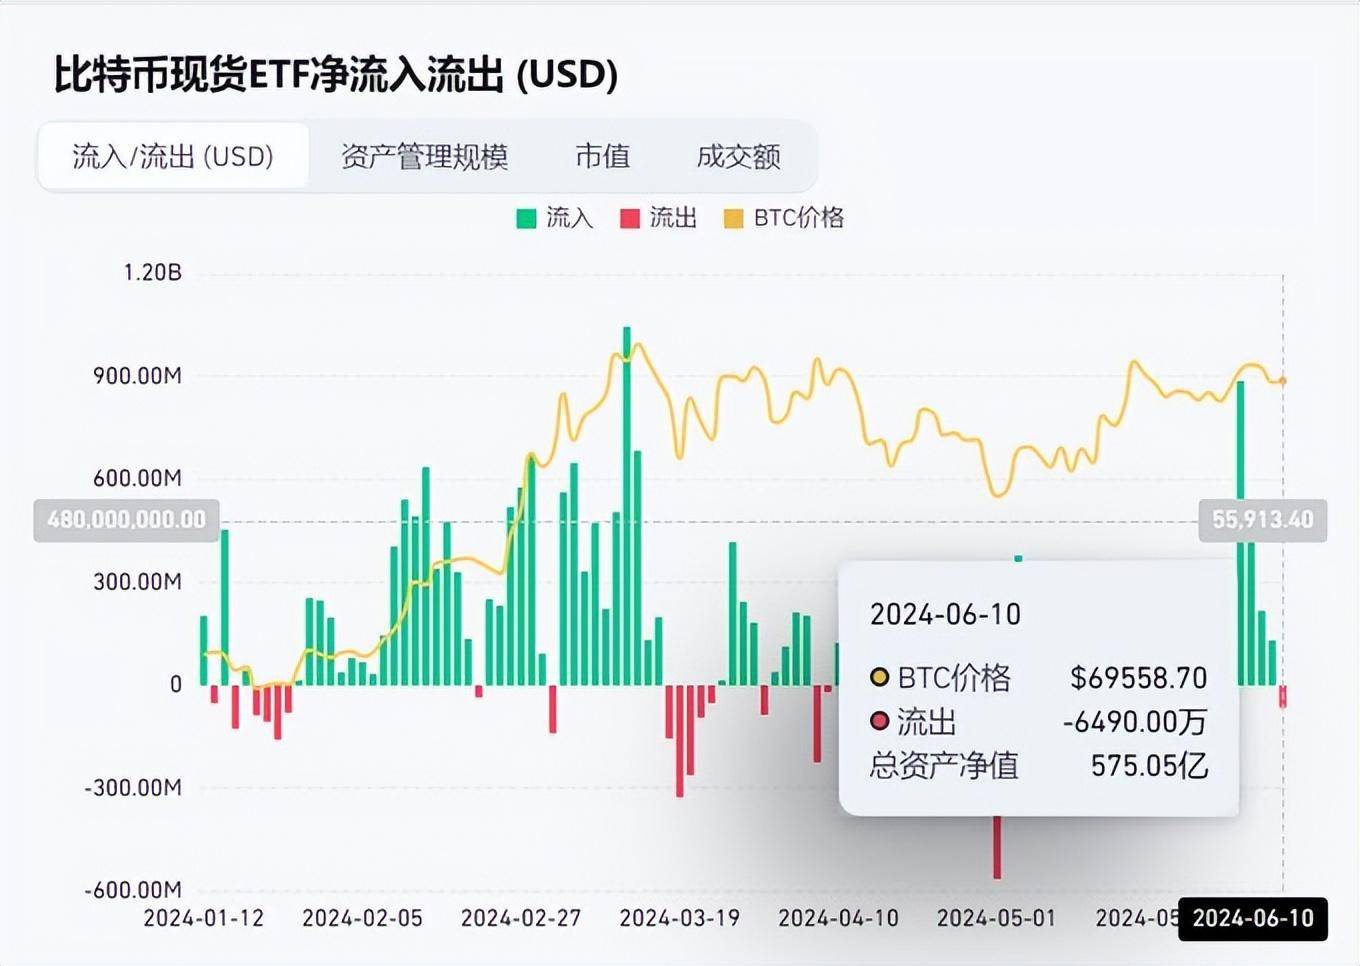Image resolution: width=1360 pixels, height=966 pixels.
Task: Select the 流入/流出 (USD) tab
Action: tap(173, 156)
